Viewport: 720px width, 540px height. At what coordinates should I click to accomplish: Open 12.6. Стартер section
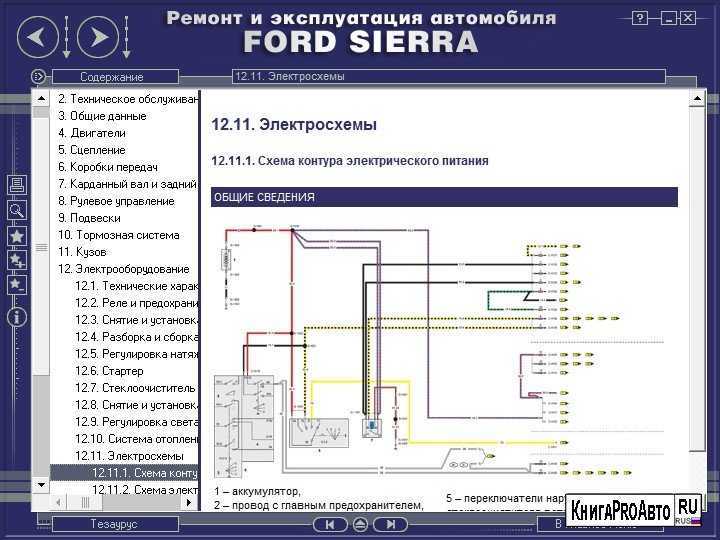pos(109,371)
